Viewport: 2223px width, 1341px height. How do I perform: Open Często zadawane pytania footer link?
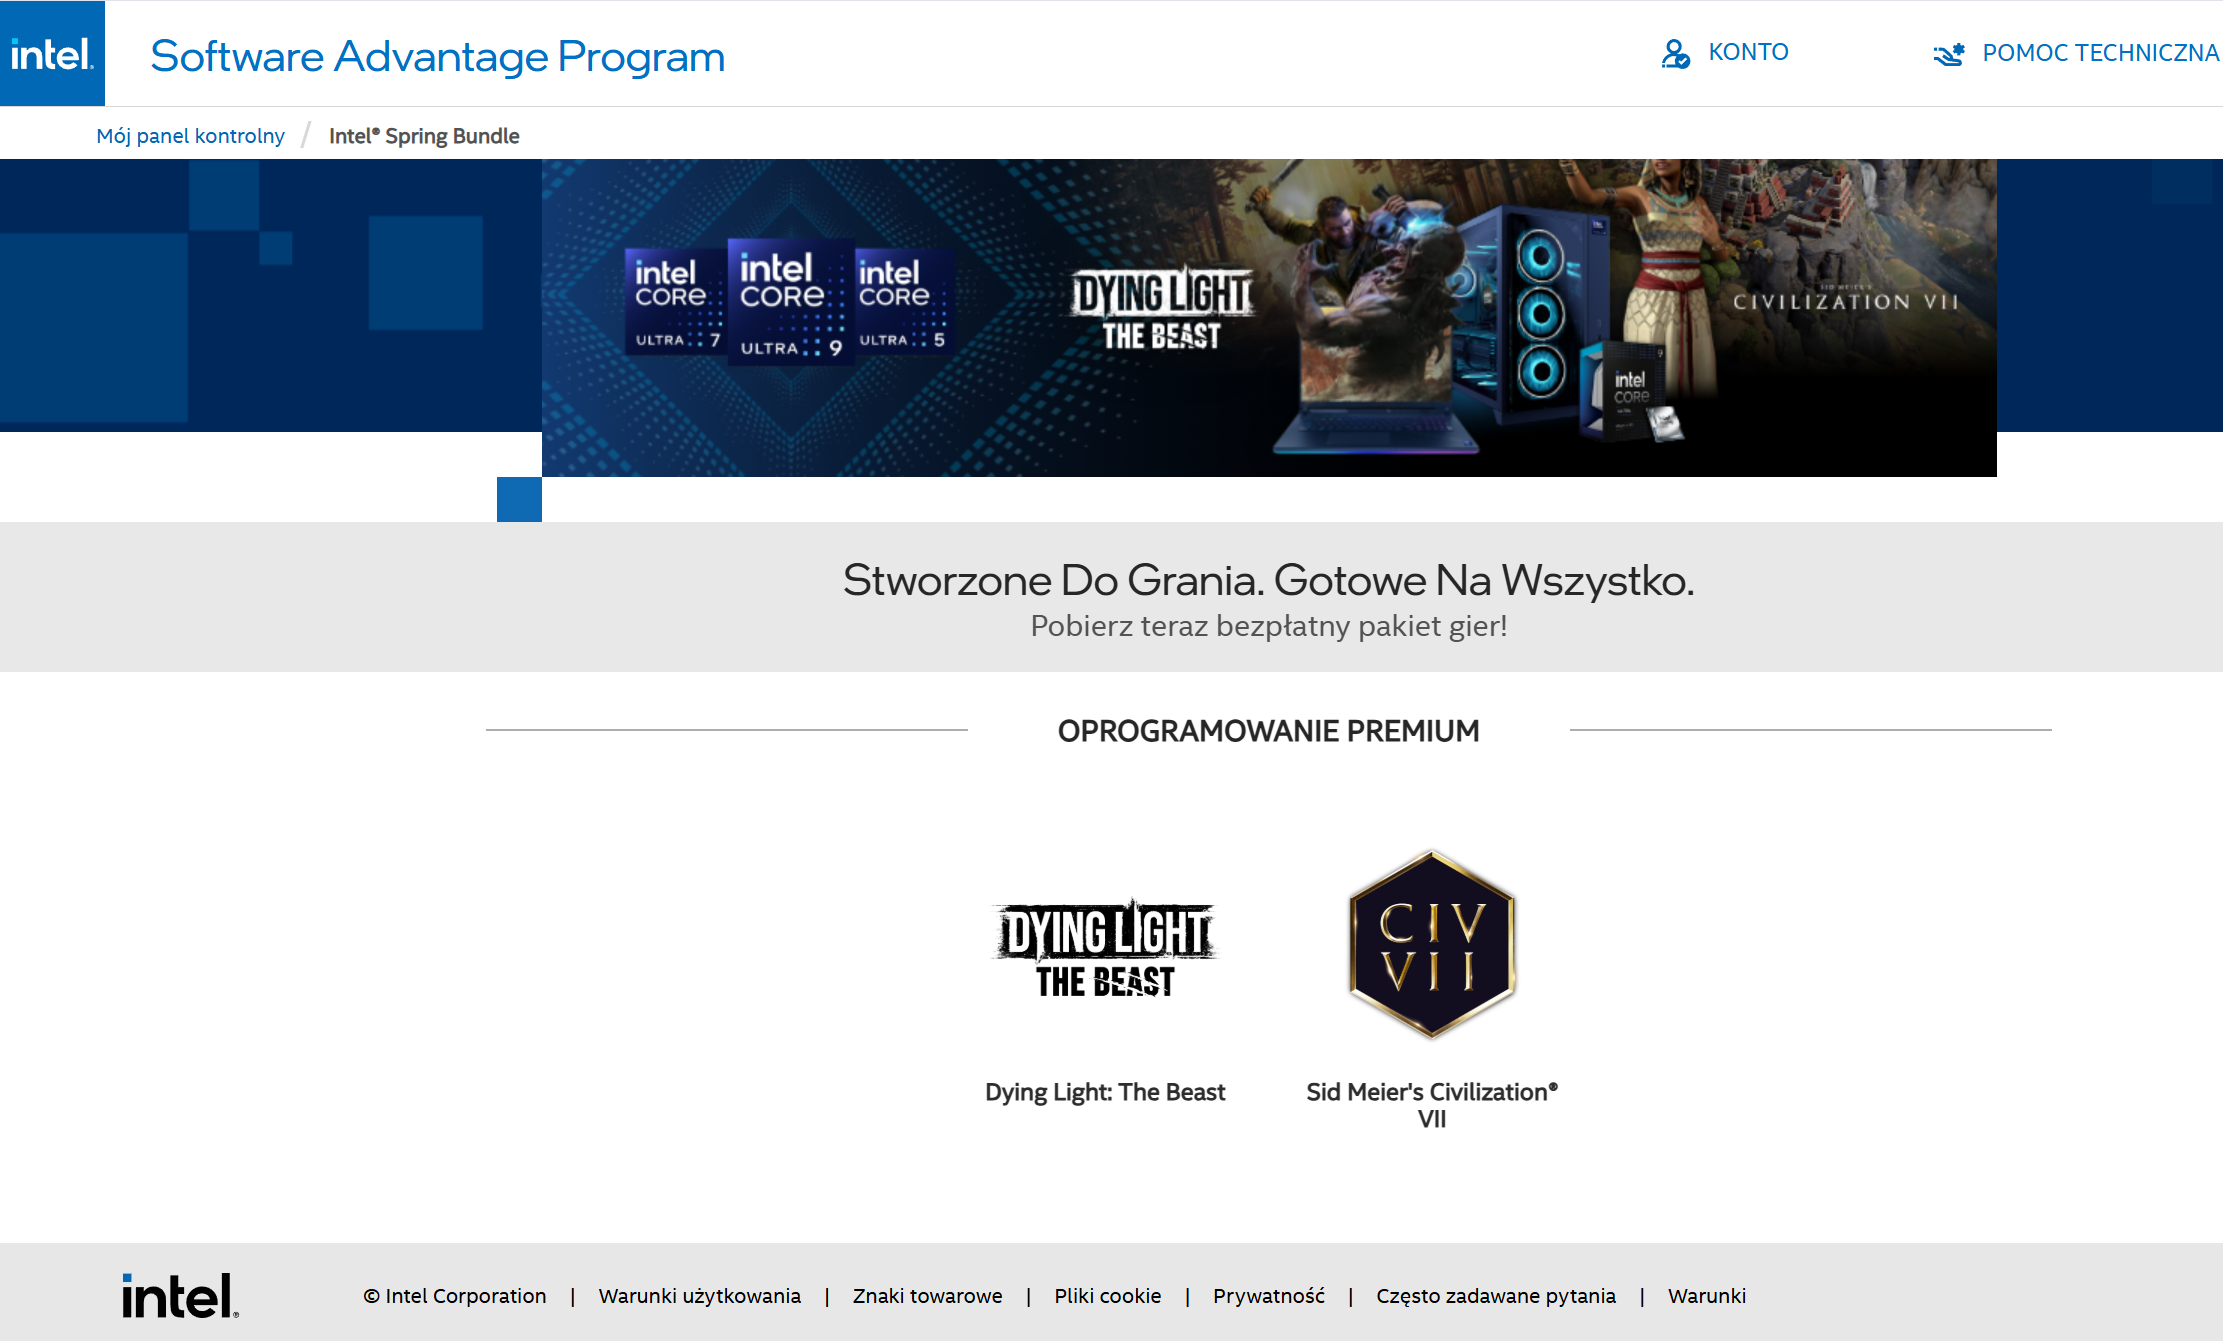point(1495,1296)
